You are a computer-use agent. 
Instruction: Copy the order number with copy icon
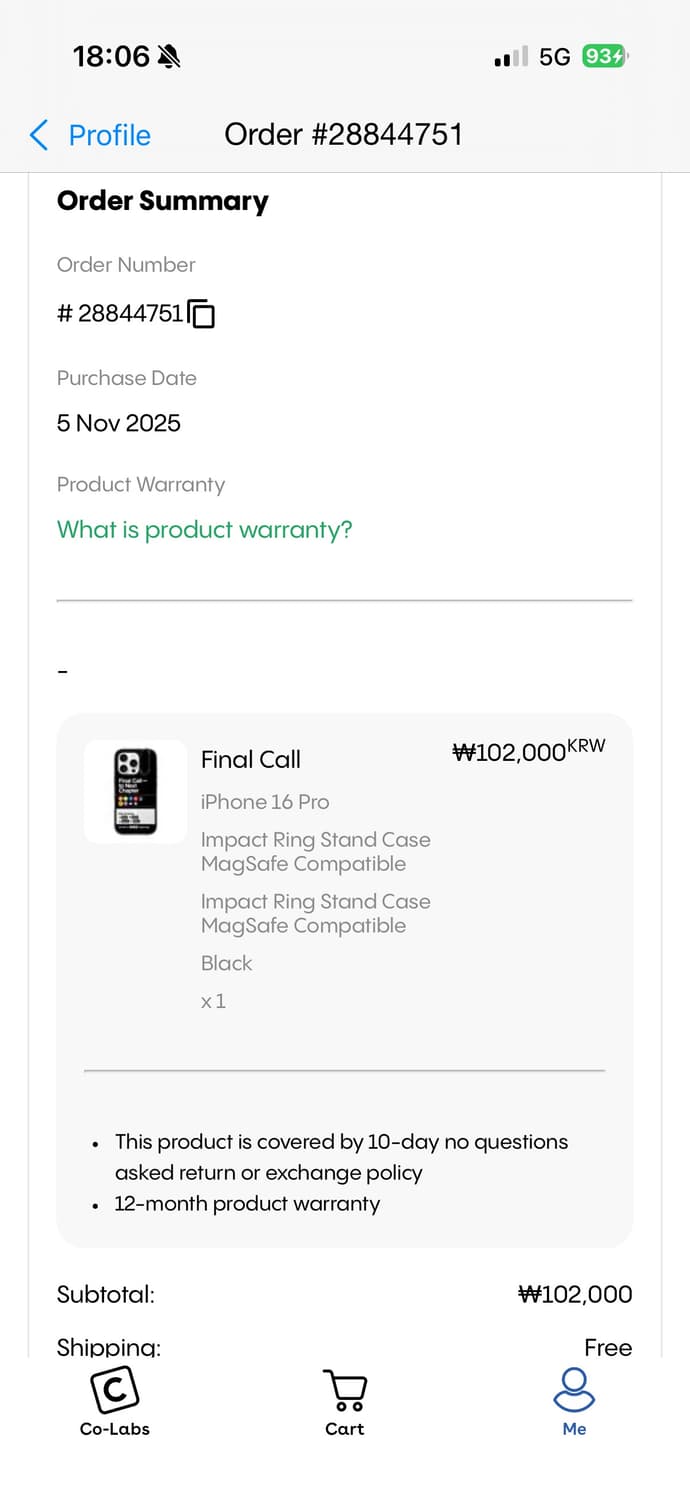tap(201, 314)
